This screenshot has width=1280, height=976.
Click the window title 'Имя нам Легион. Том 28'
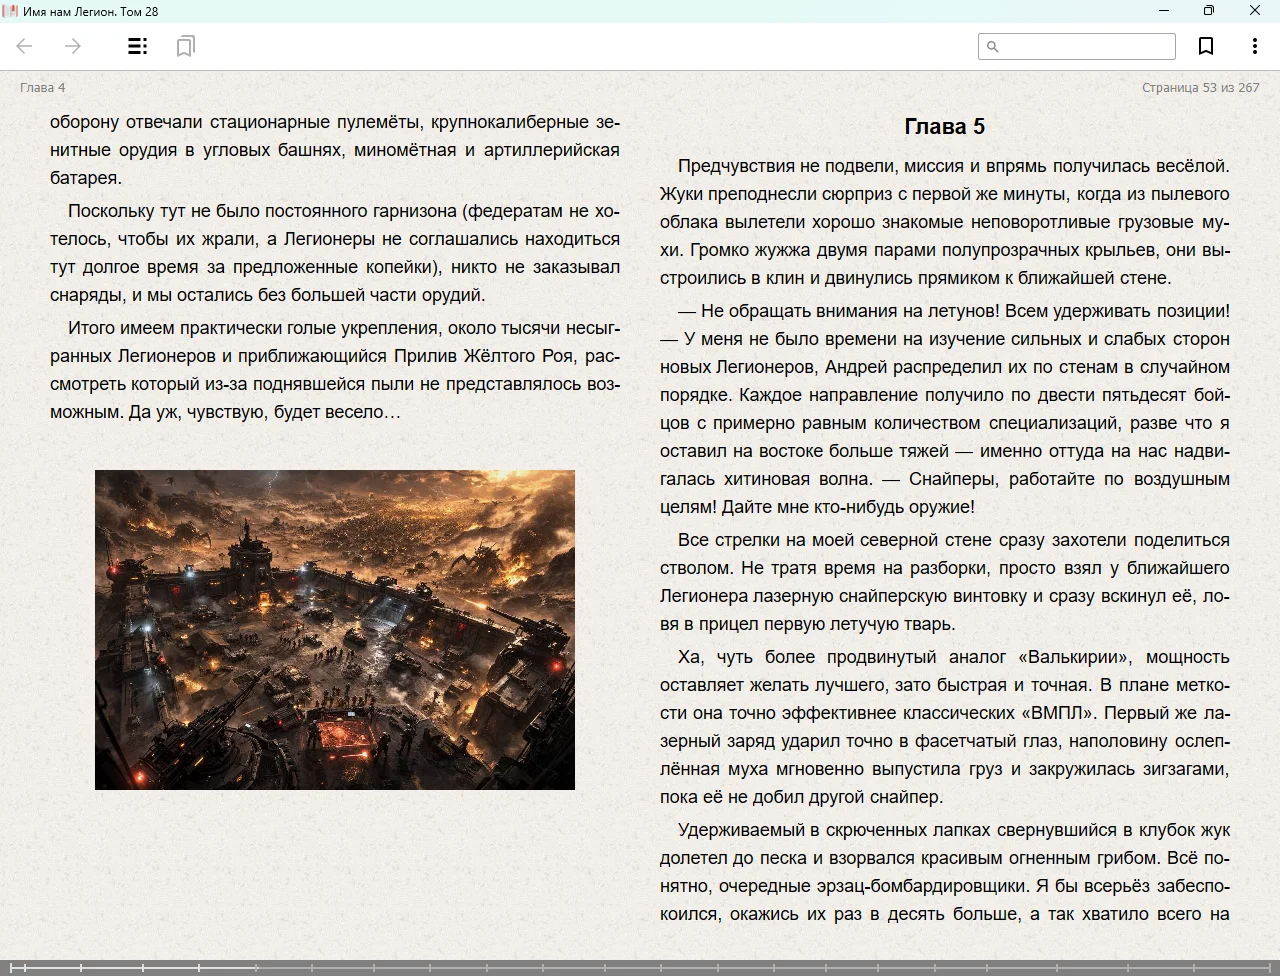coord(91,12)
